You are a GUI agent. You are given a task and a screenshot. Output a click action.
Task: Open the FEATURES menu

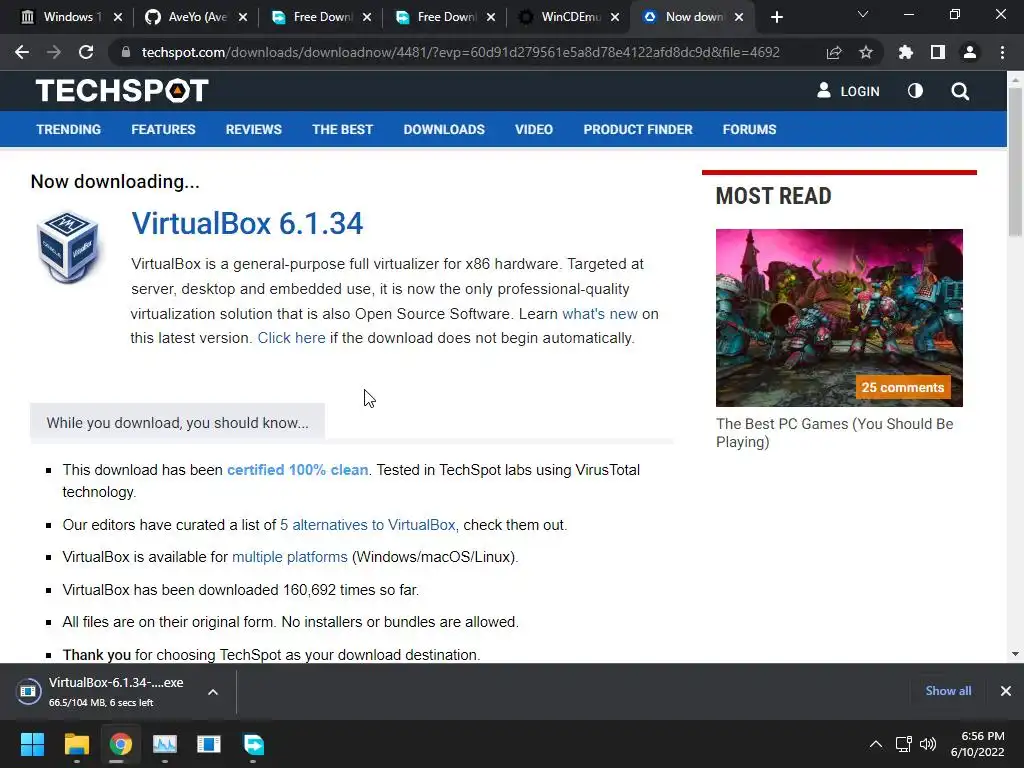[163, 129]
